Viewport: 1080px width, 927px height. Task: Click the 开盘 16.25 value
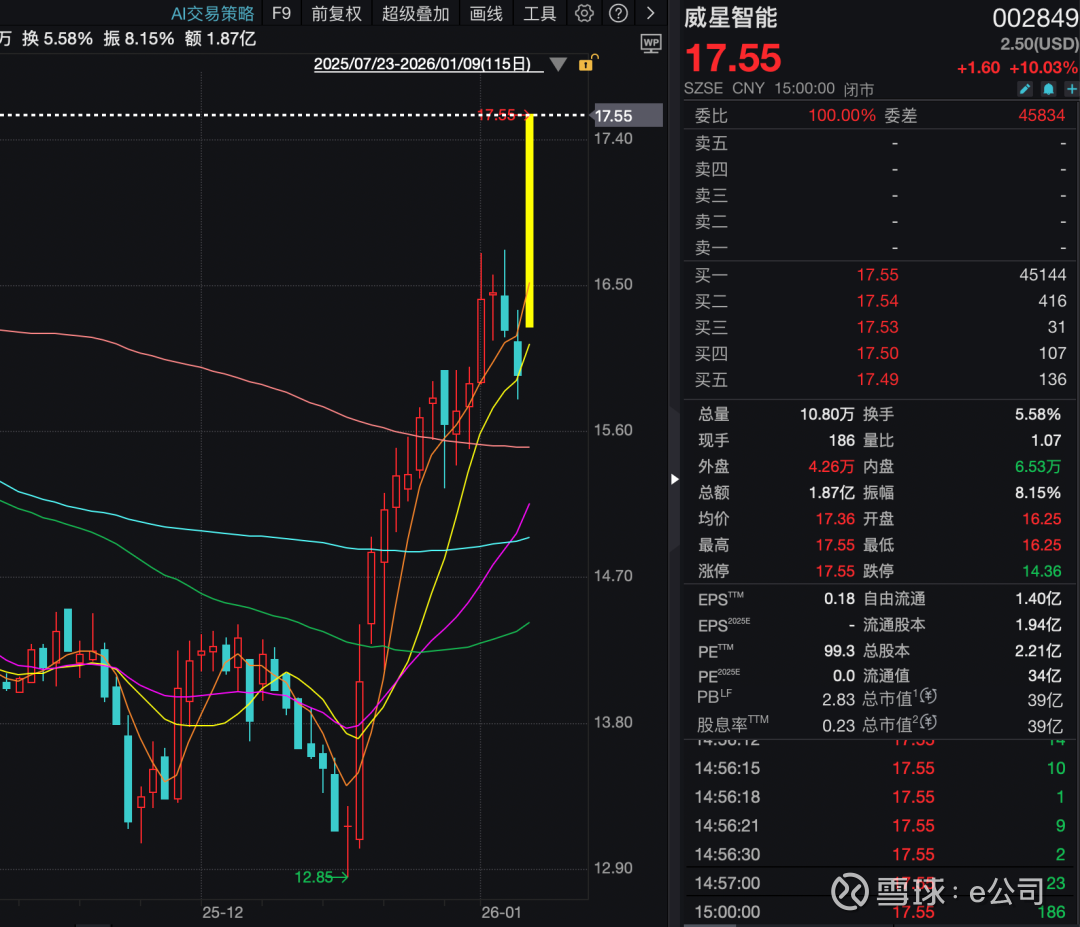[x=1041, y=519]
